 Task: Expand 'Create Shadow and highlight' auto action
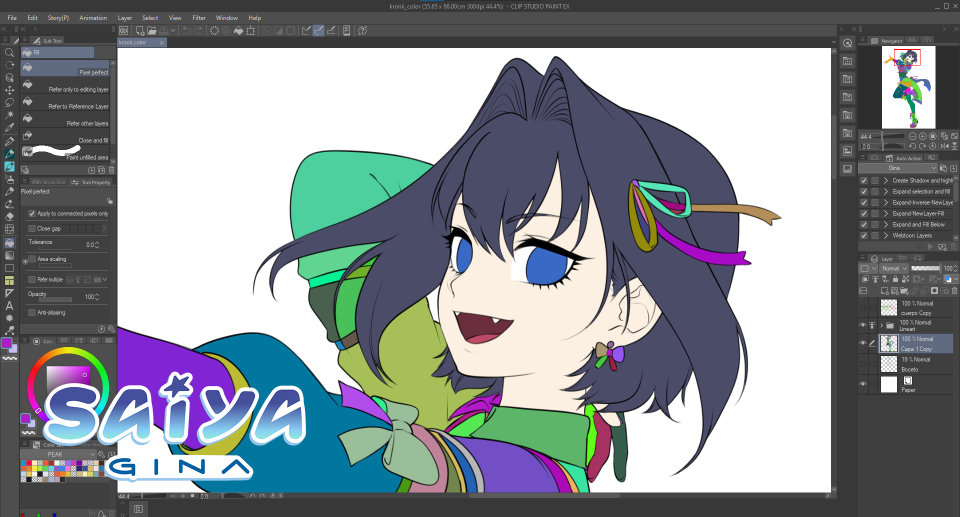[x=885, y=181]
